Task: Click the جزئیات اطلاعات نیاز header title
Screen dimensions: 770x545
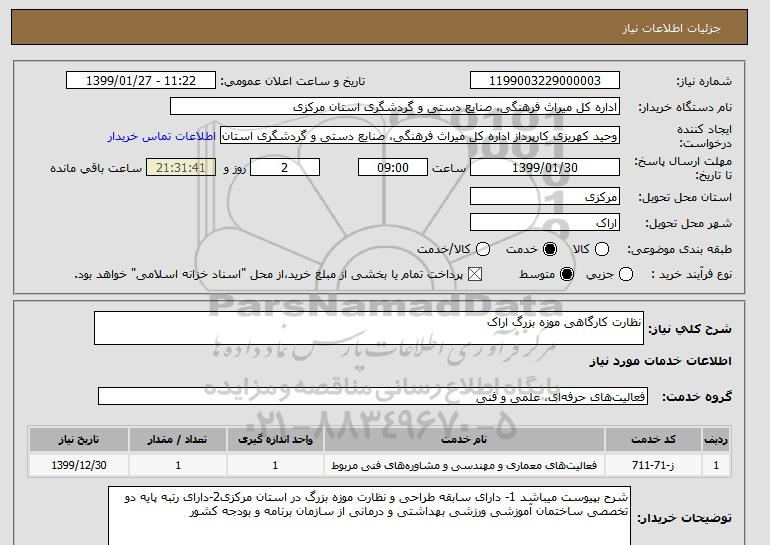Action: [671, 28]
